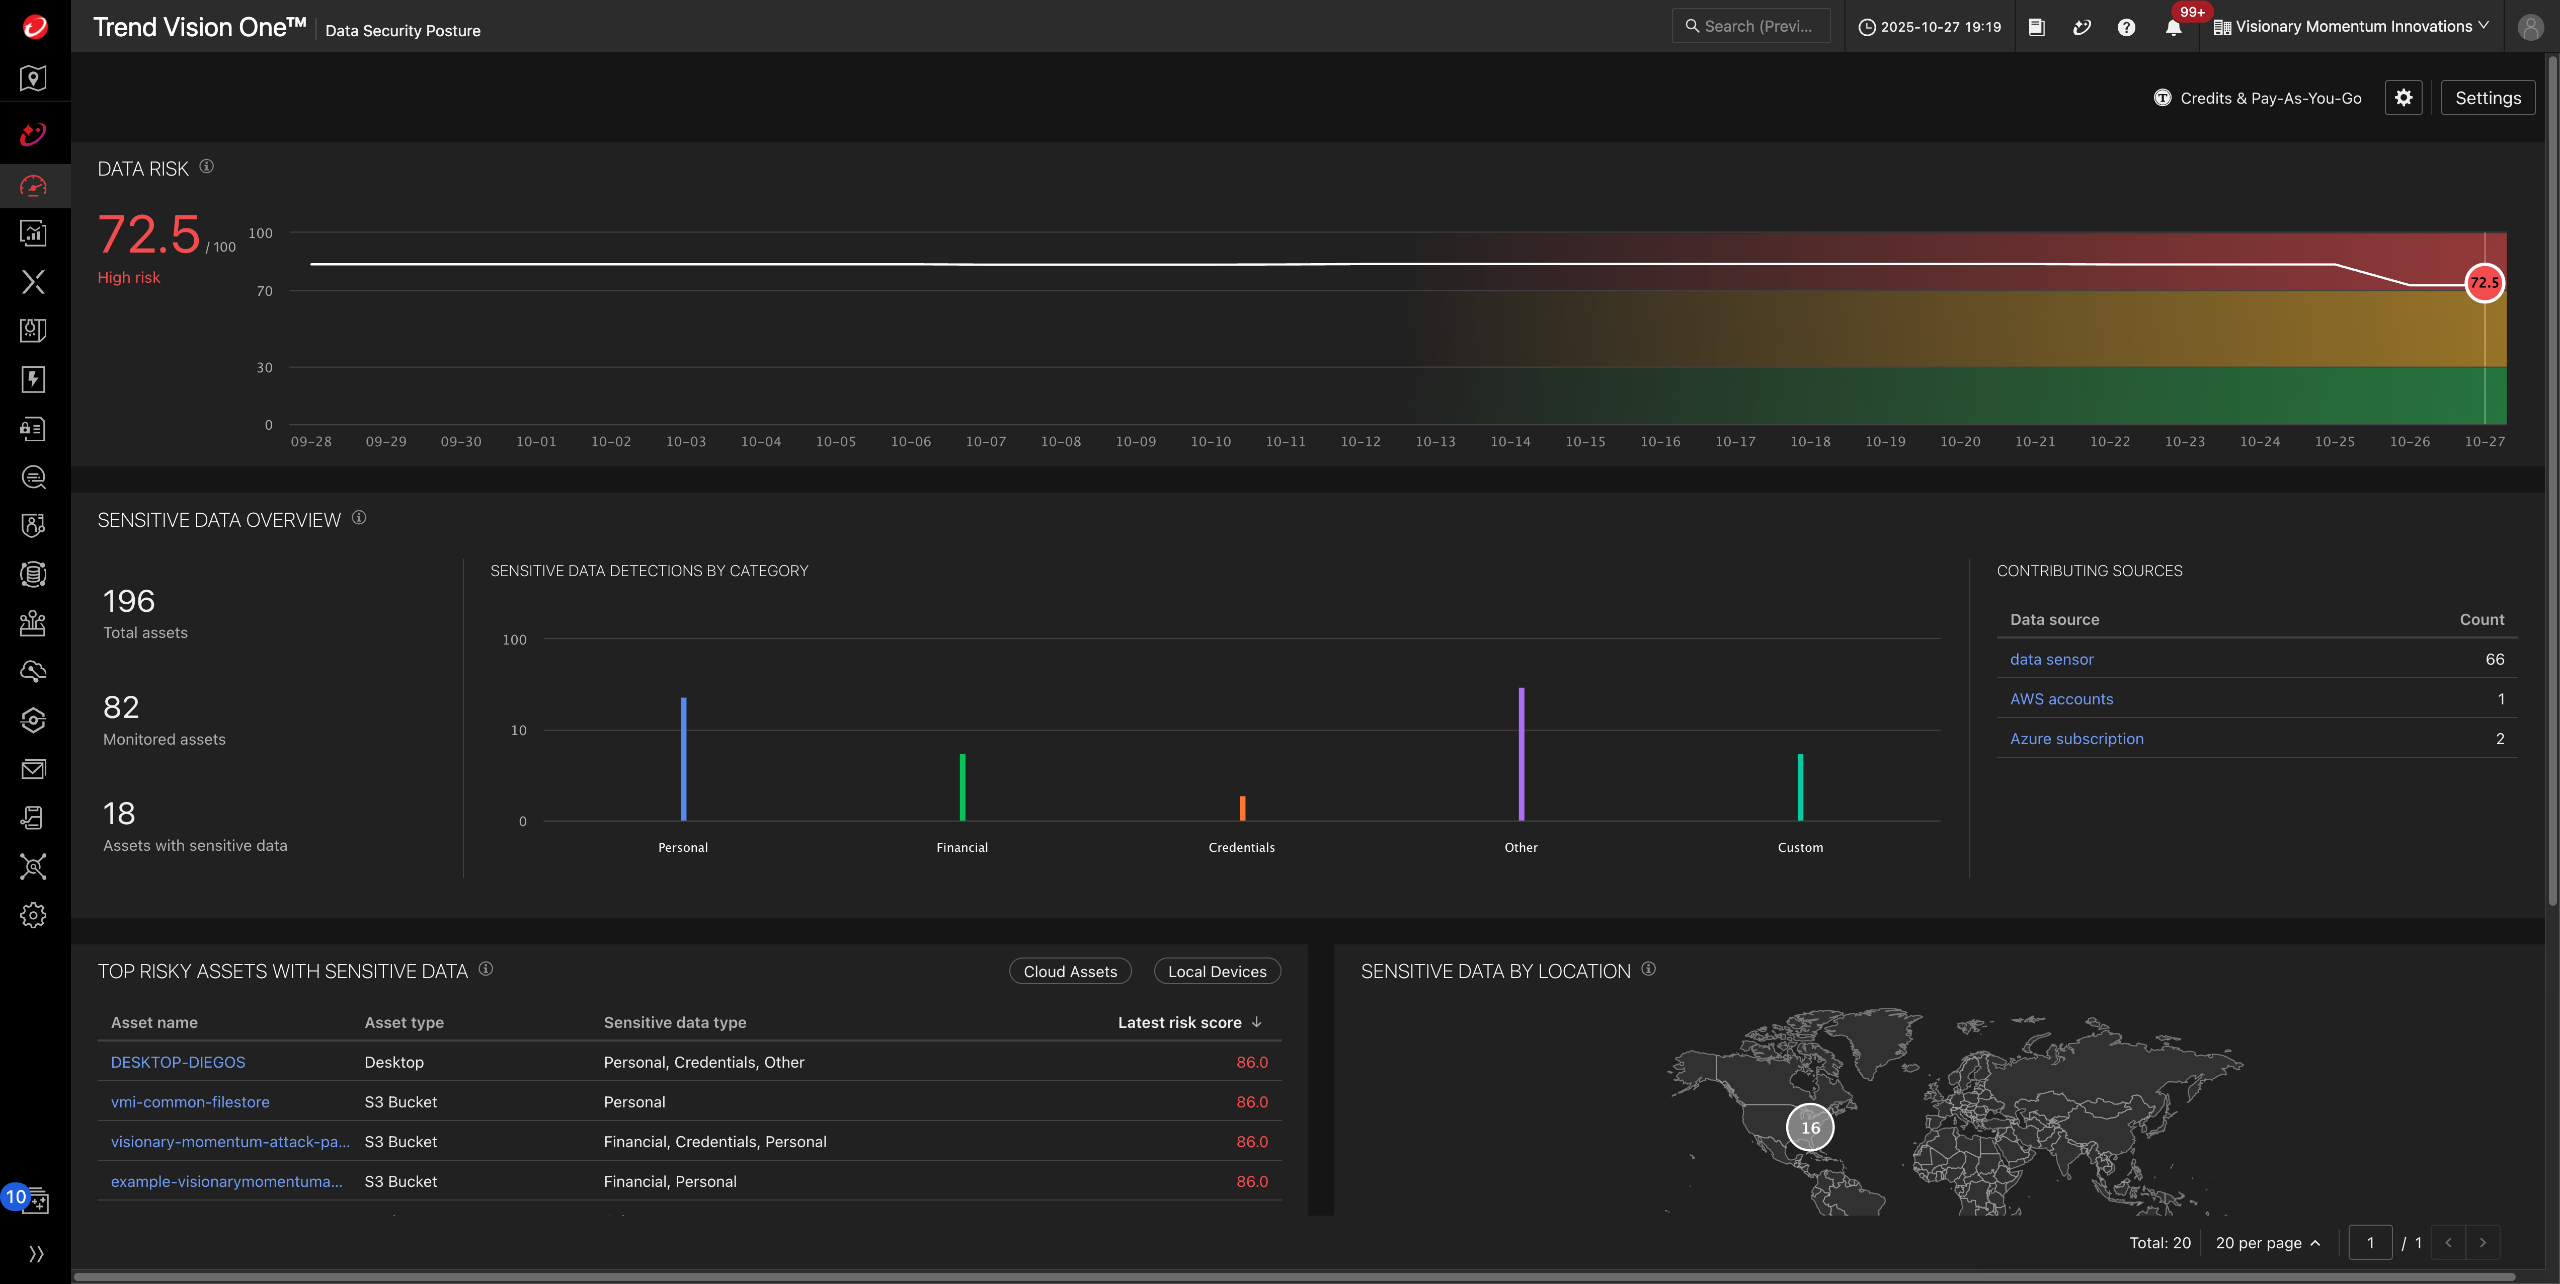Toggle the Cloud Assets filter

pos(1070,971)
